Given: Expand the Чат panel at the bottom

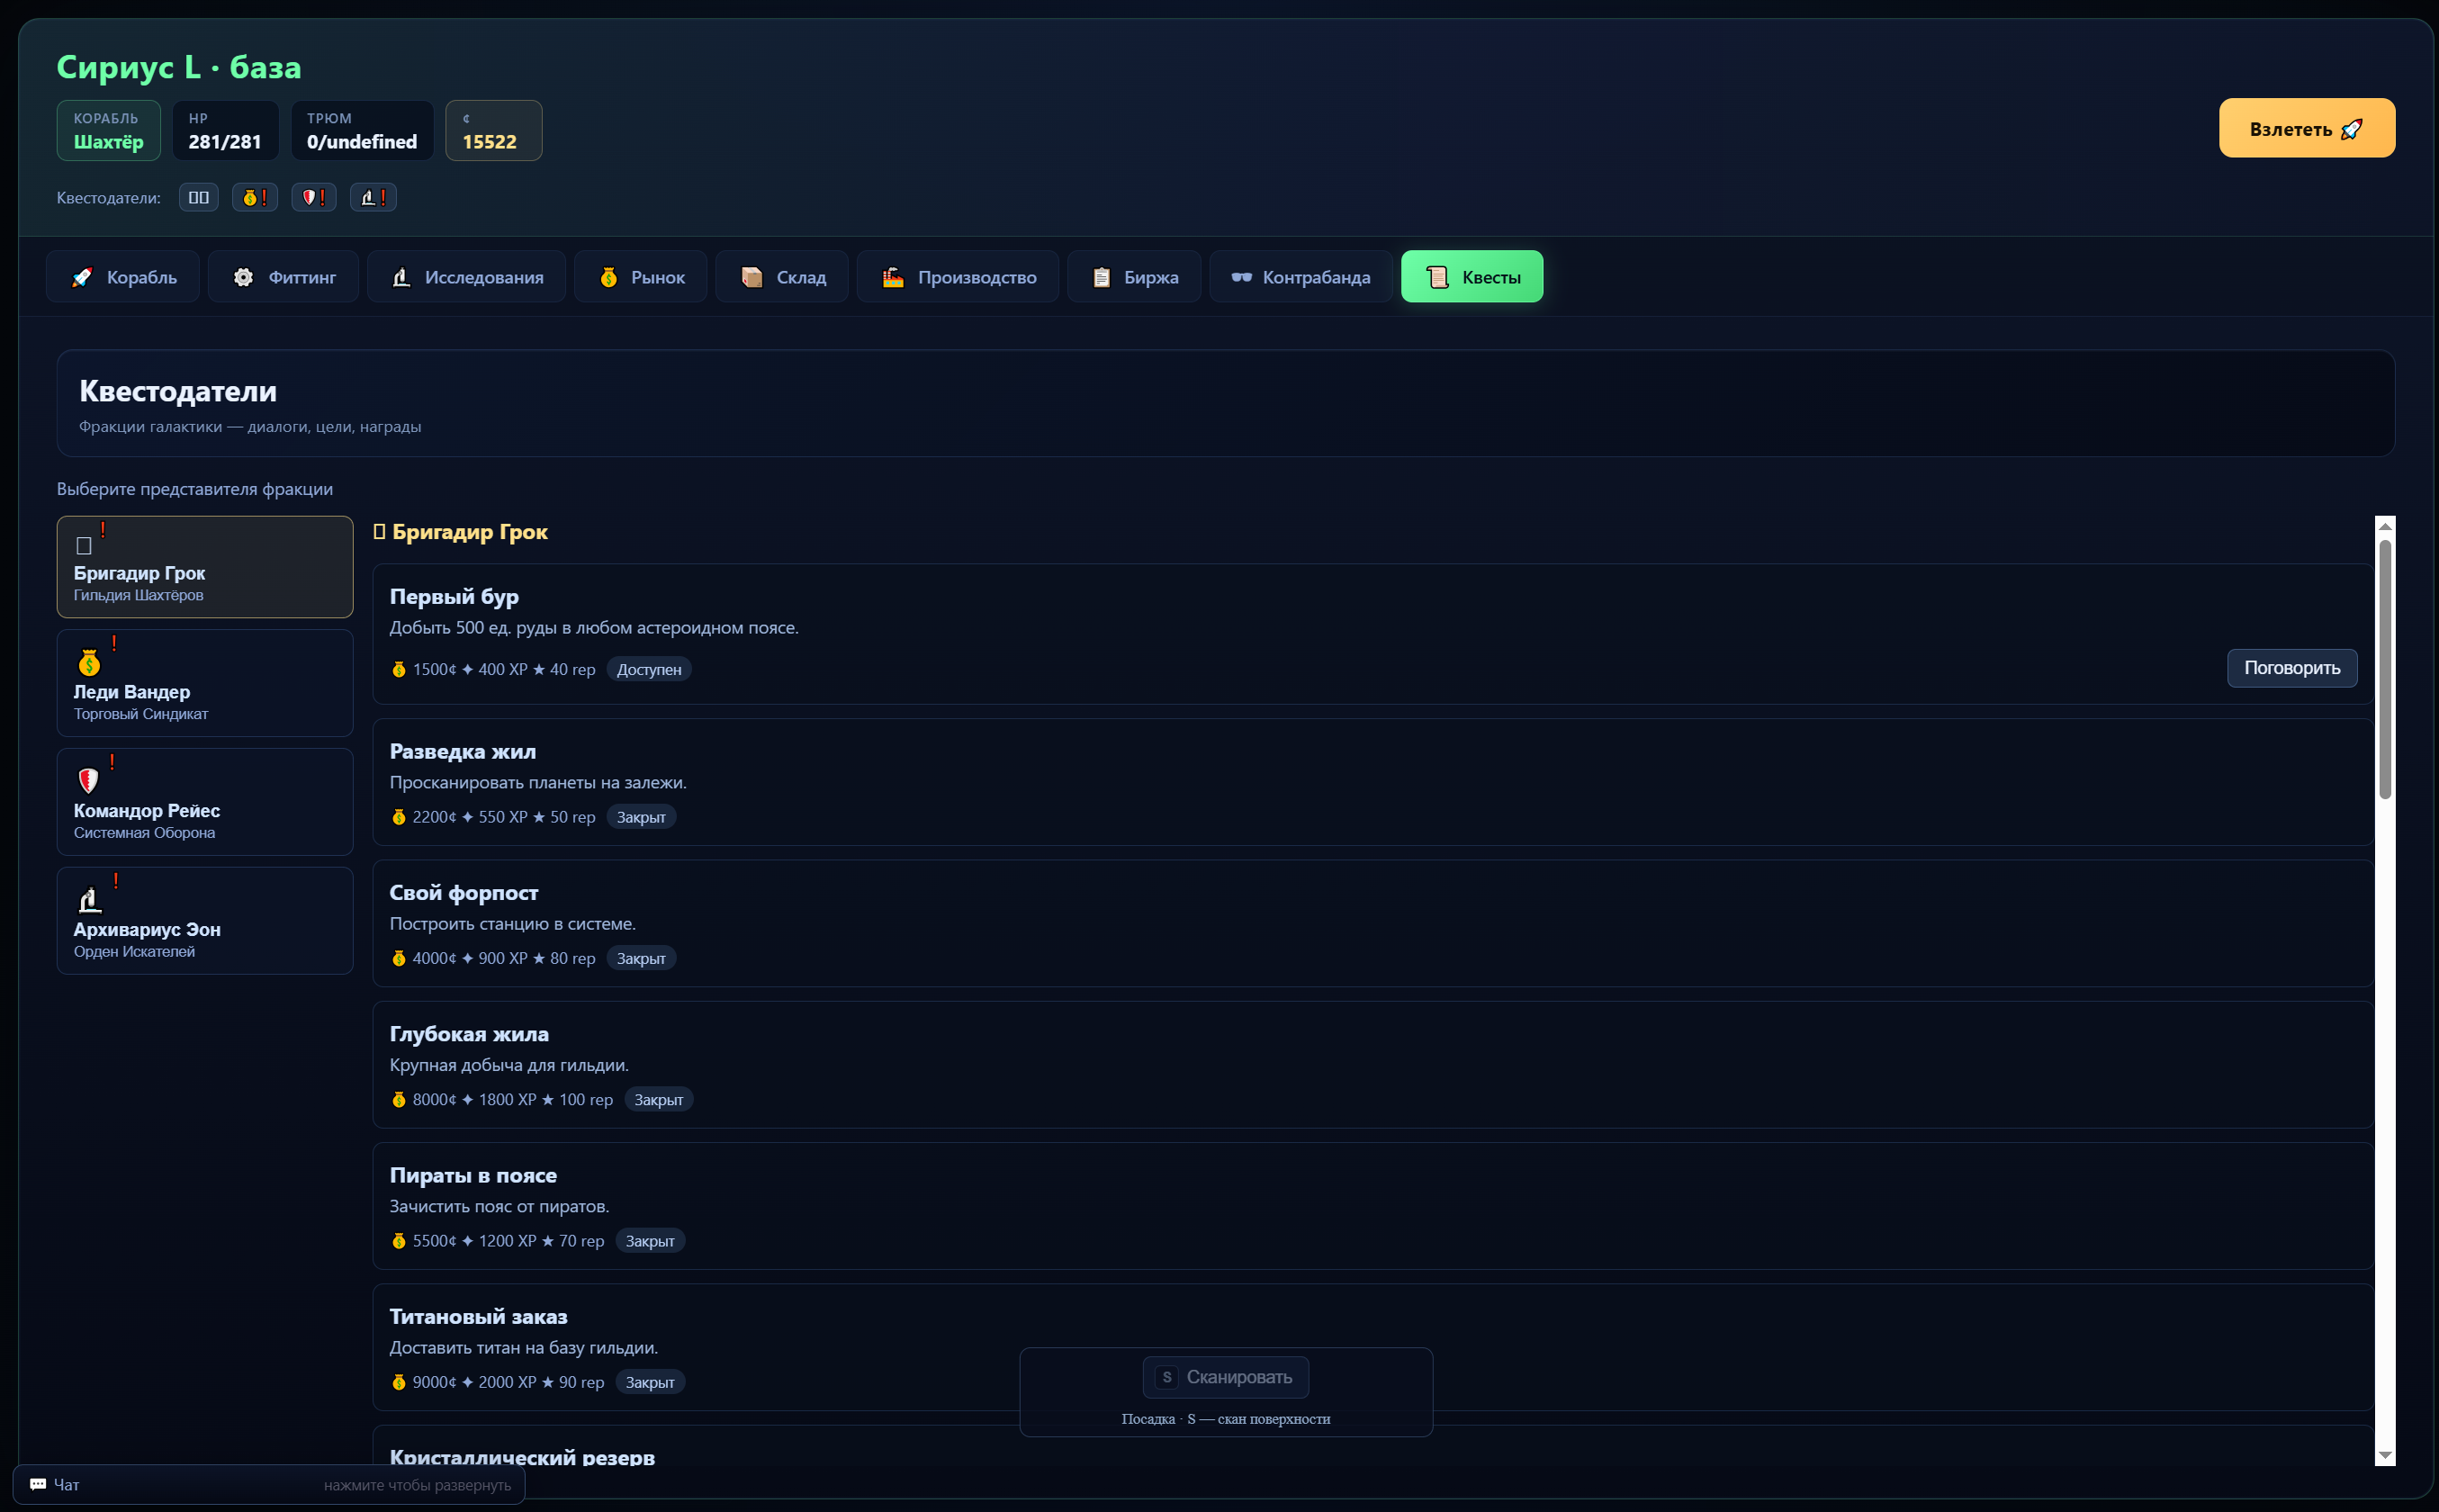Looking at the screenshot, I should pyautogui.click(x=270, y=1485).
